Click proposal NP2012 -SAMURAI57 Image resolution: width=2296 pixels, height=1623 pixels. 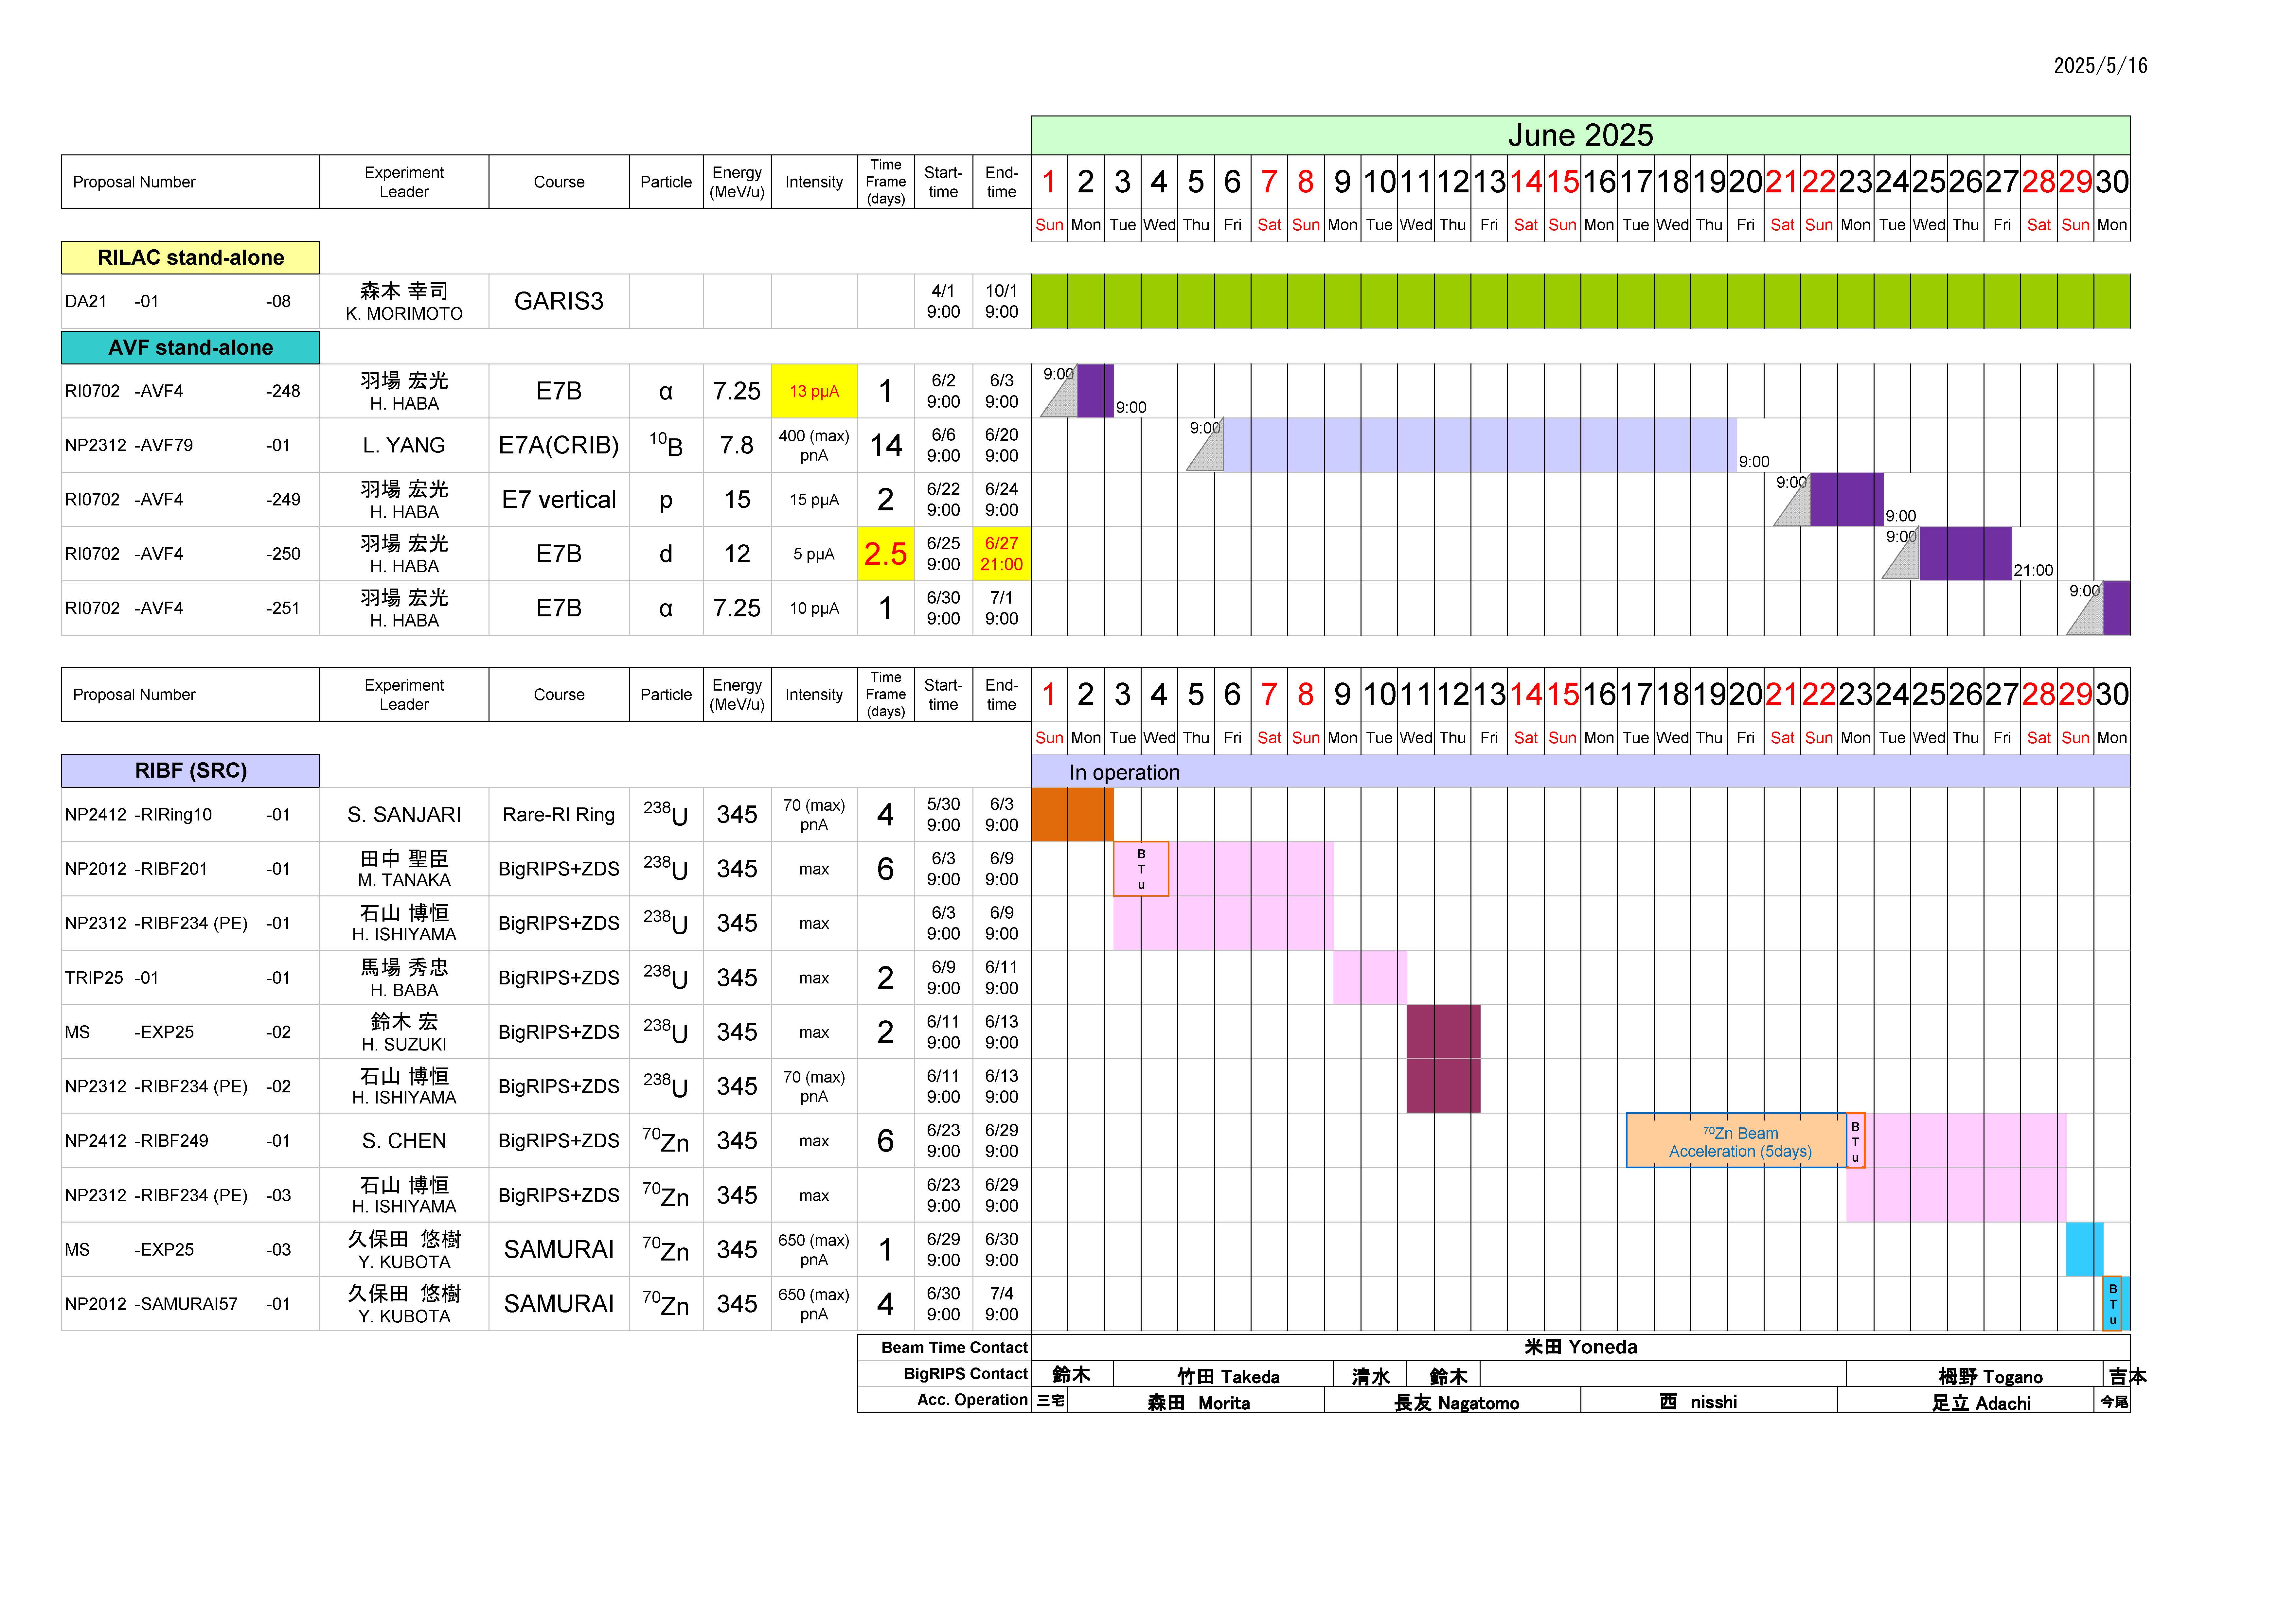pyautogui.click(x=190, y=1304)
